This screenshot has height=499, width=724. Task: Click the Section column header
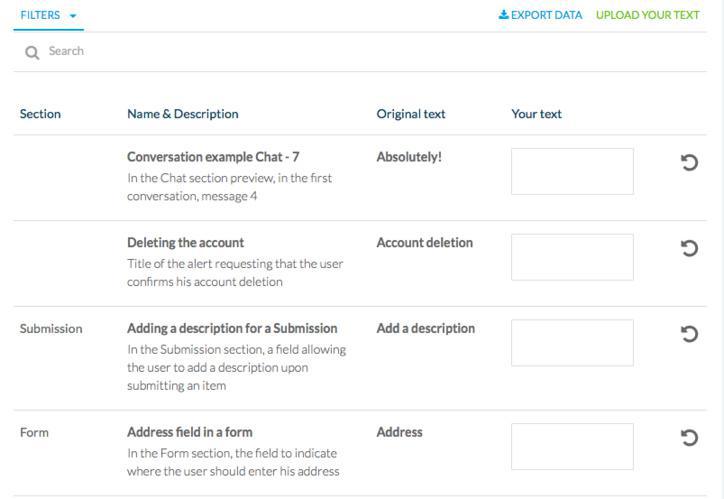coord(40,114)
